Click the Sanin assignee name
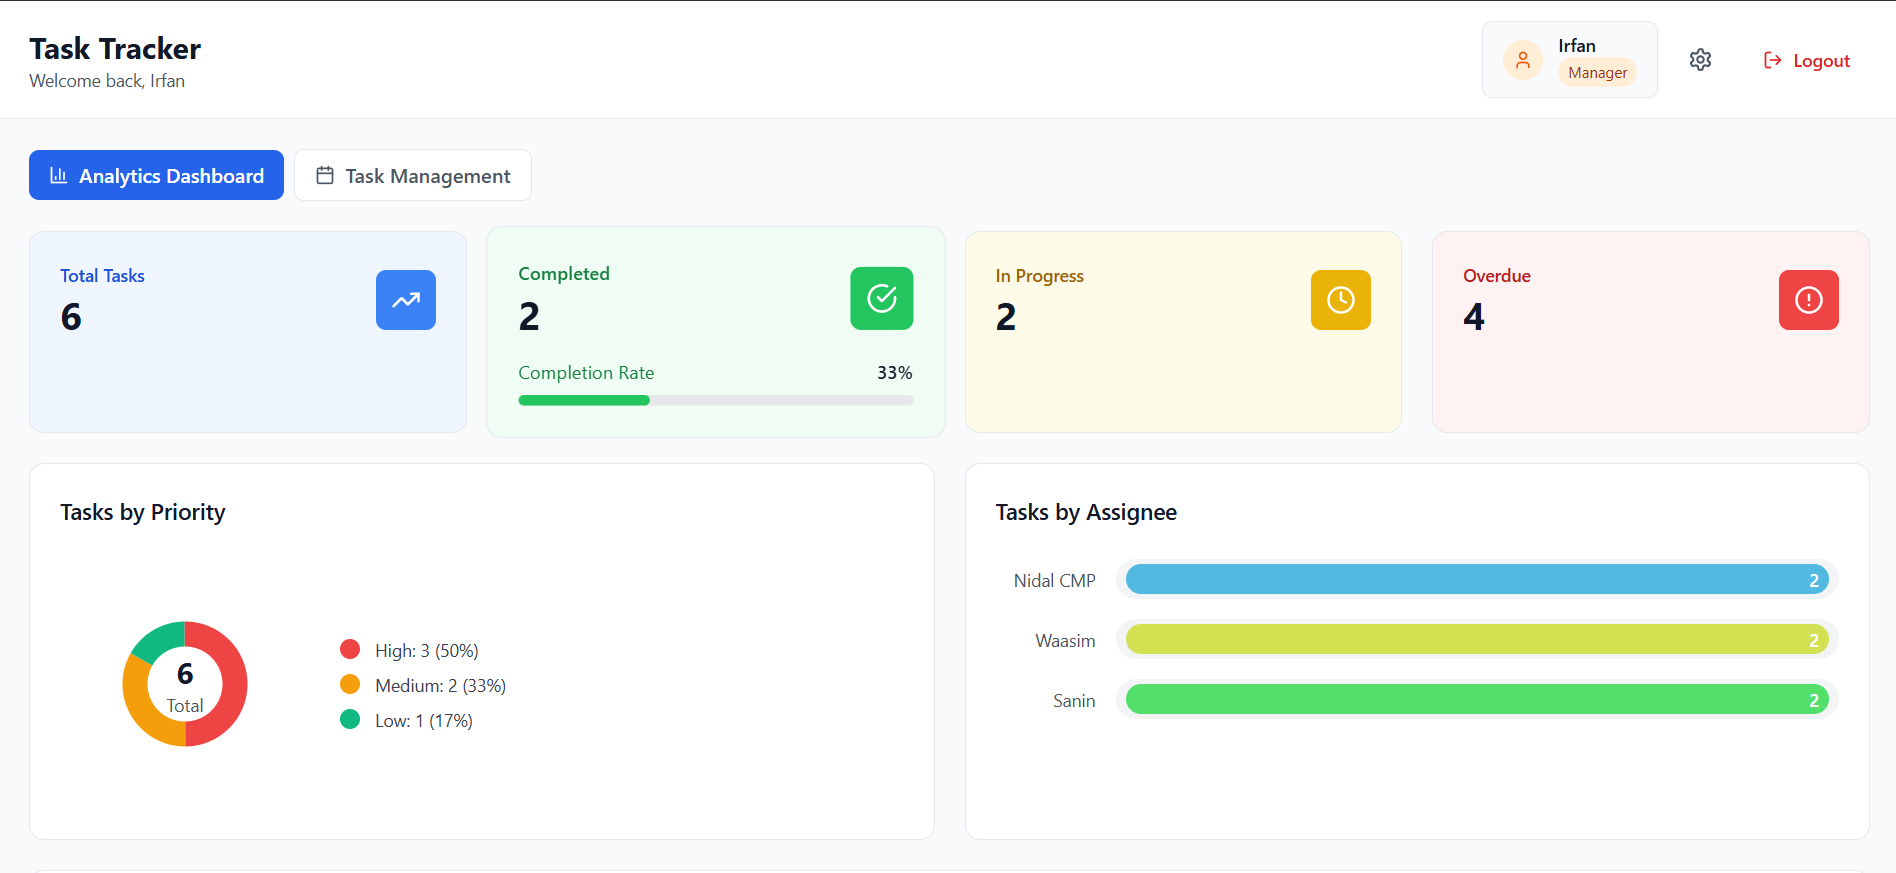Screen dimensions: 1896x873 tap(1074, 701)
